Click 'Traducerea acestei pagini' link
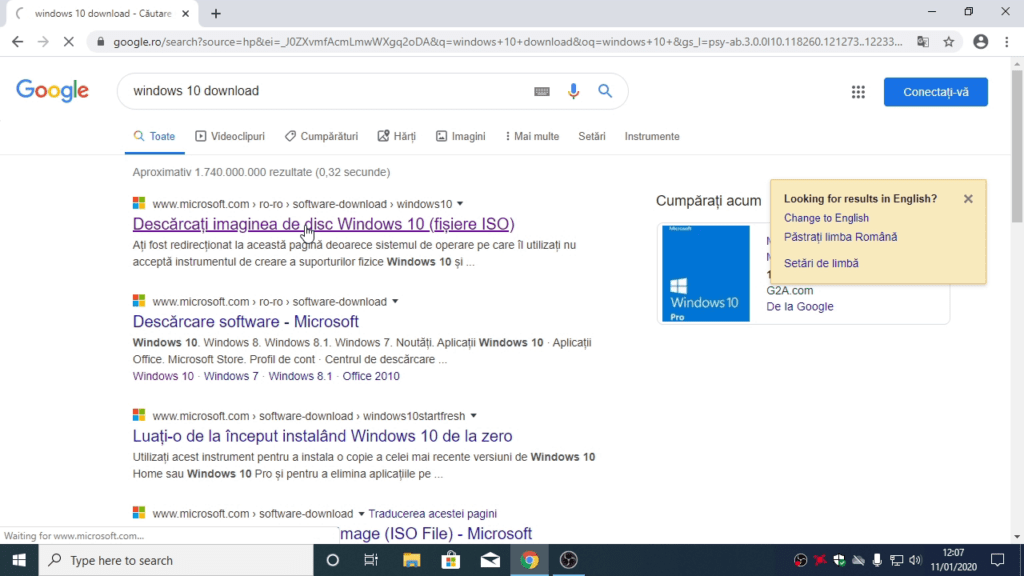 pyautogui.click(x=432, y=514)
